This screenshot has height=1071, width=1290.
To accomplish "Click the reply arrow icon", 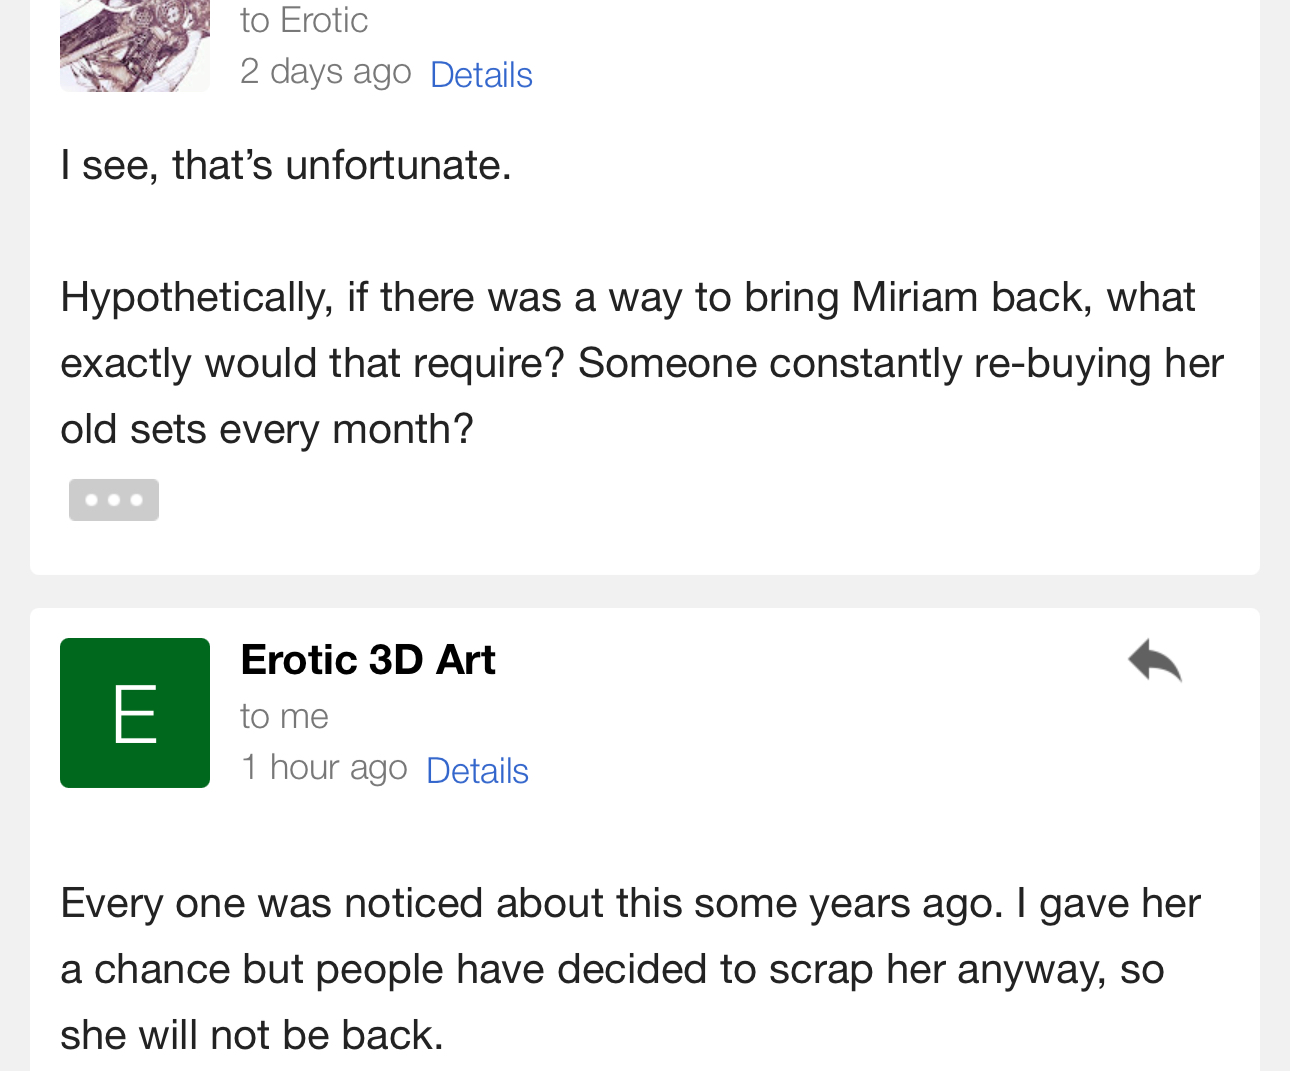I will point(1154,661).
